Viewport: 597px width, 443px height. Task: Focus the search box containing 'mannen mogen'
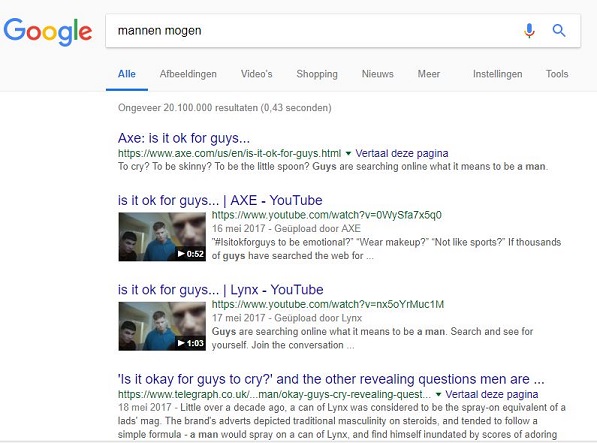click(x=343, y=30)
